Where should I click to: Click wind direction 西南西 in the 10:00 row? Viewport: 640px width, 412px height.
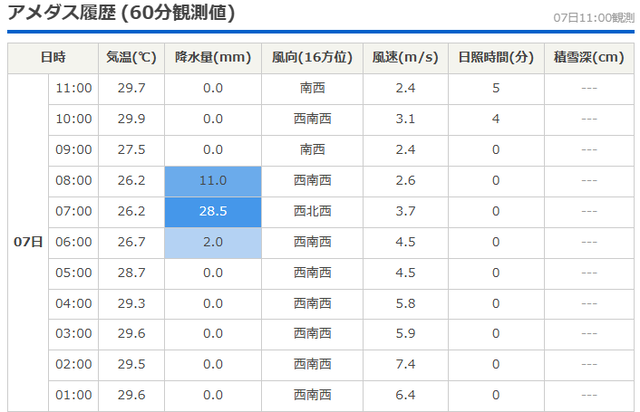312,119
